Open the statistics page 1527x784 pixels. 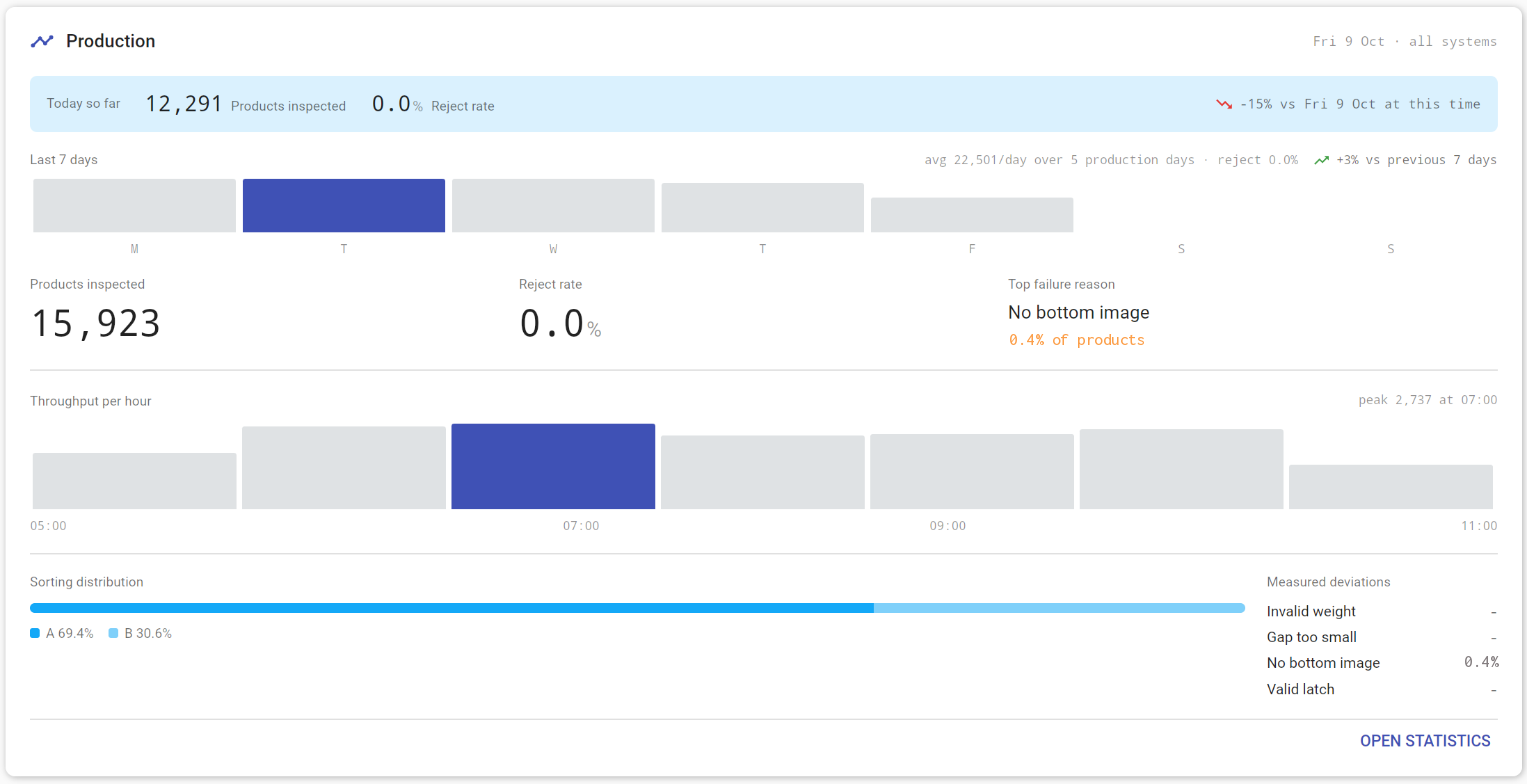[1425, 741]
